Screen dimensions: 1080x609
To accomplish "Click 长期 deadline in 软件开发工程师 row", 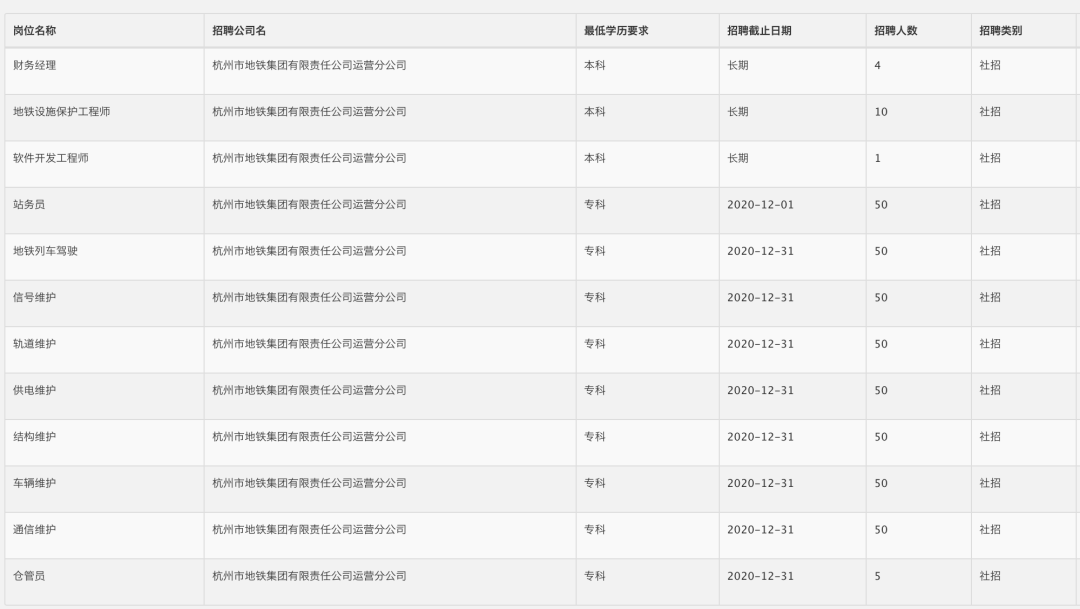I will 738,158.
